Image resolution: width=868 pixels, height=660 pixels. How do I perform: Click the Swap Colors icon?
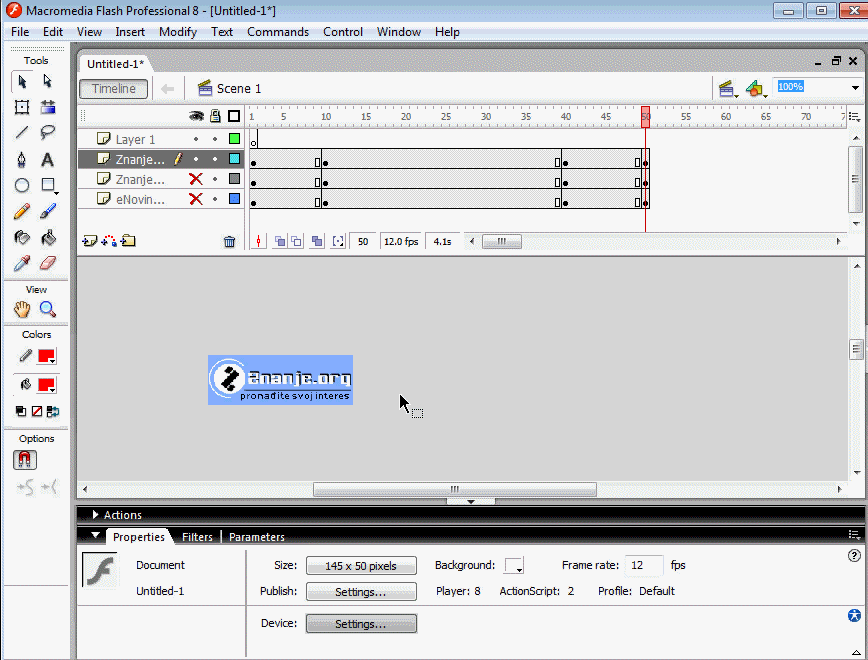[53, 411]
